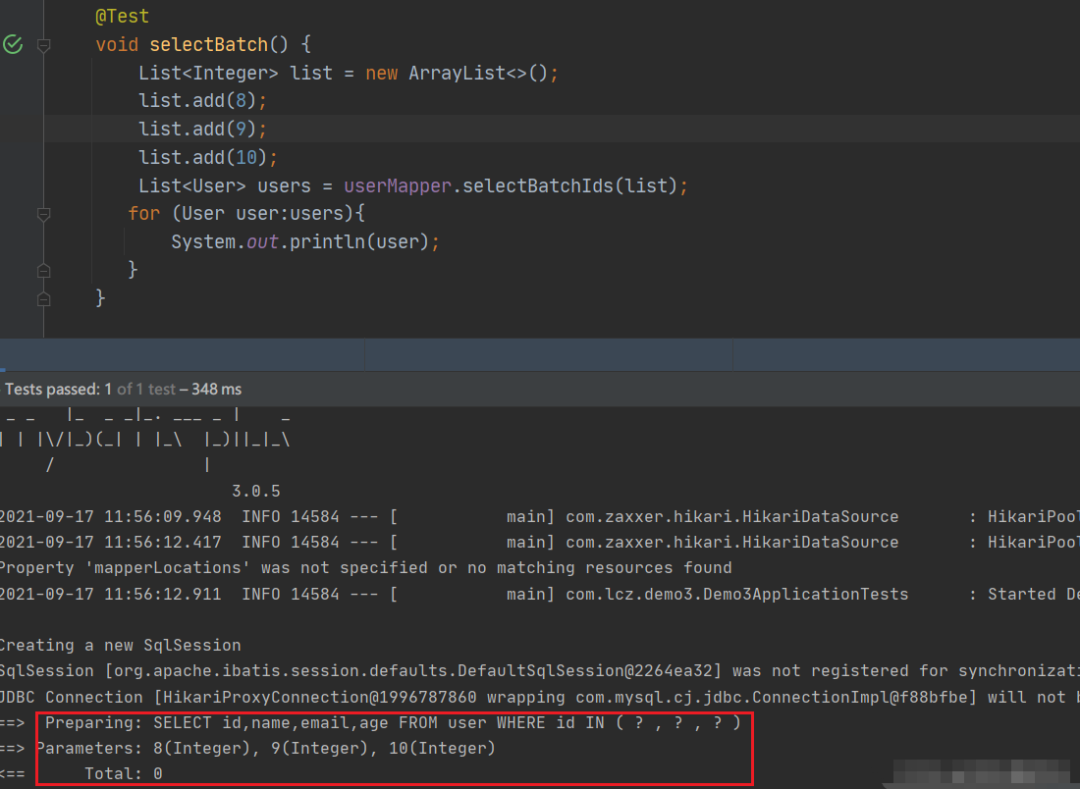Collapse the for loop fold marker

(43, 215)
